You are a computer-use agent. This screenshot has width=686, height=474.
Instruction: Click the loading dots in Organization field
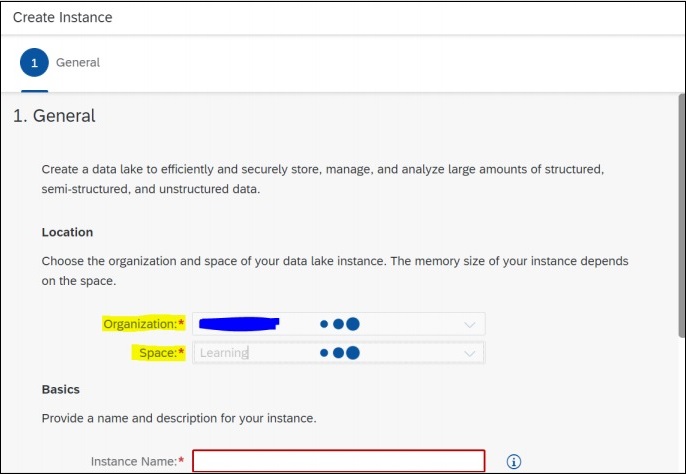340,324
